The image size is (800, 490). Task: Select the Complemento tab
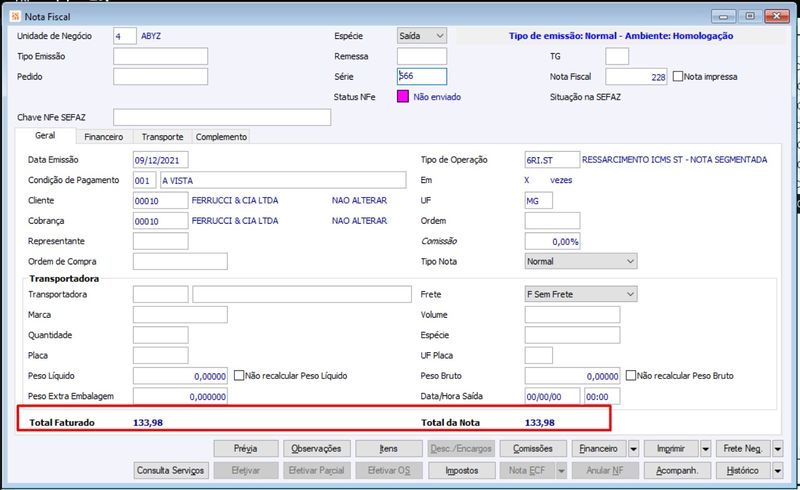click(x=220, y=136)
